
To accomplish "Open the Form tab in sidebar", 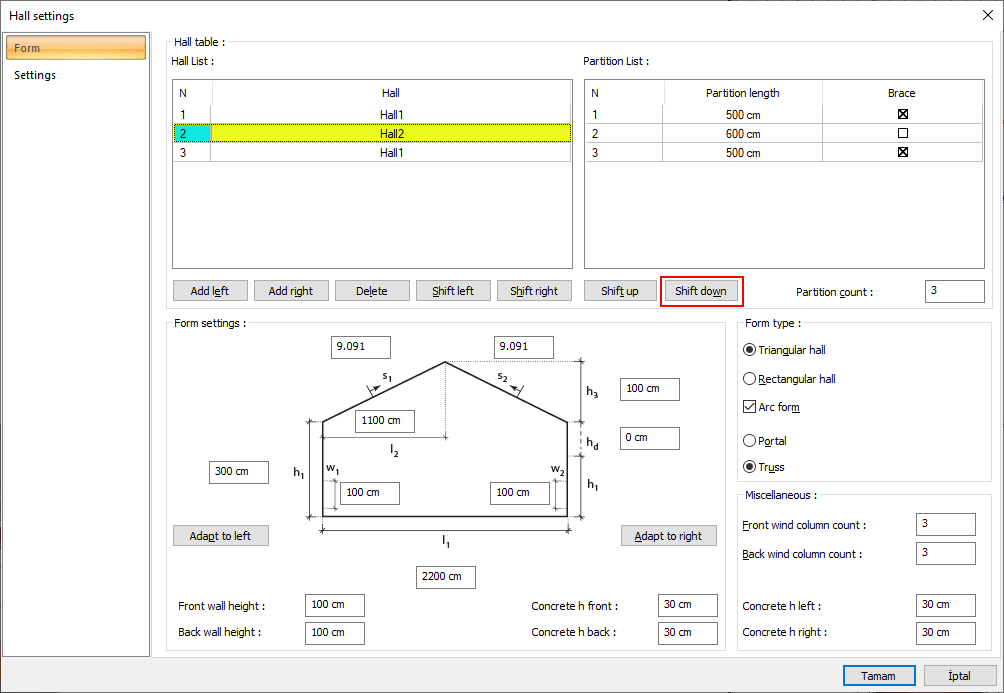I will tap(76, 48).
